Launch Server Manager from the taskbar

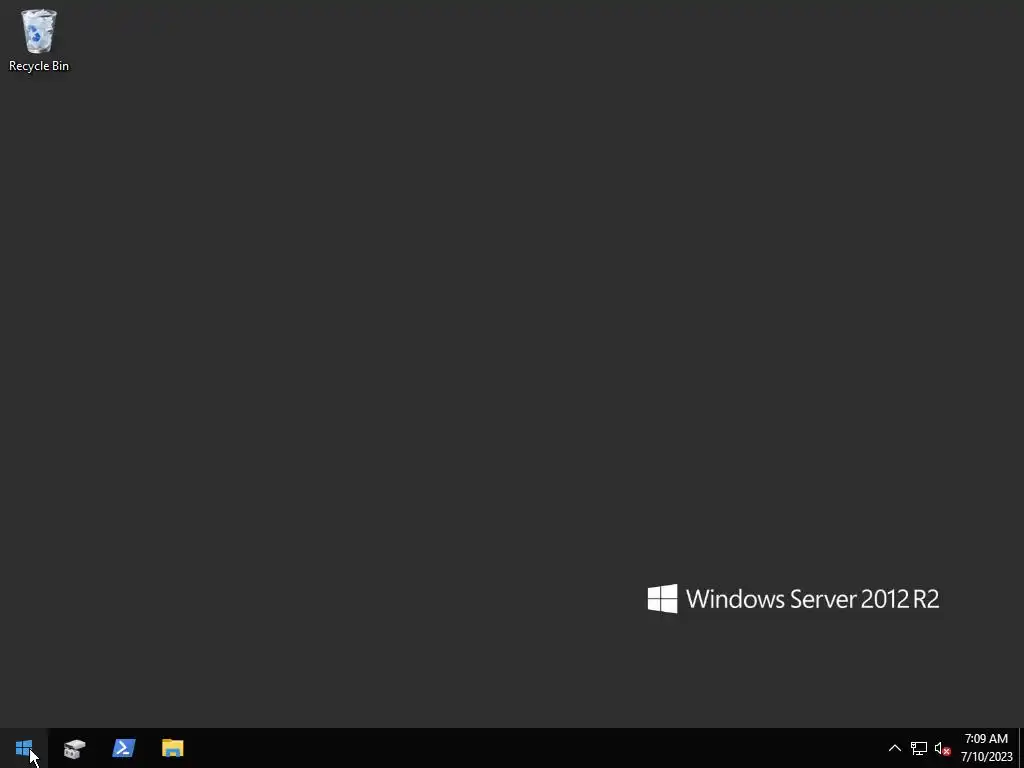pos(74,748)
